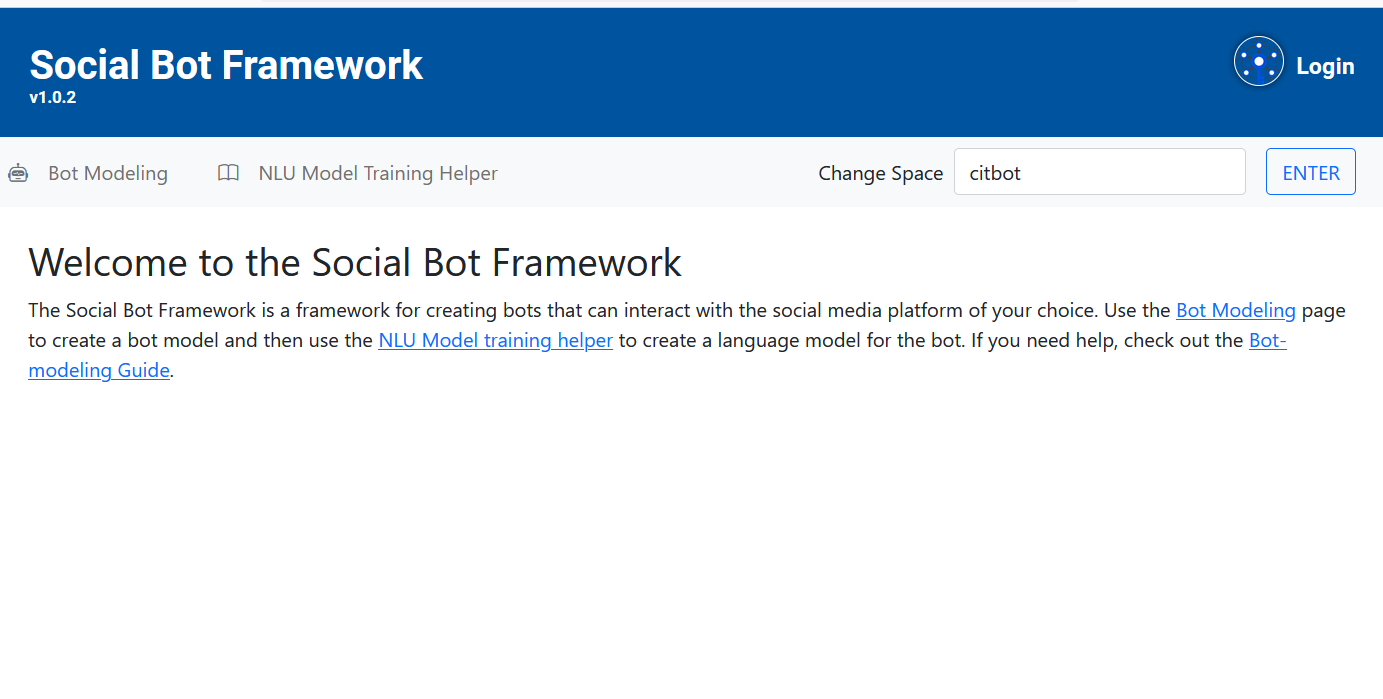The height and width of the screenshot is (699, 1383).
Task: Open the NLU Model Training Helper nav item
Action: (x=378, y=173)
